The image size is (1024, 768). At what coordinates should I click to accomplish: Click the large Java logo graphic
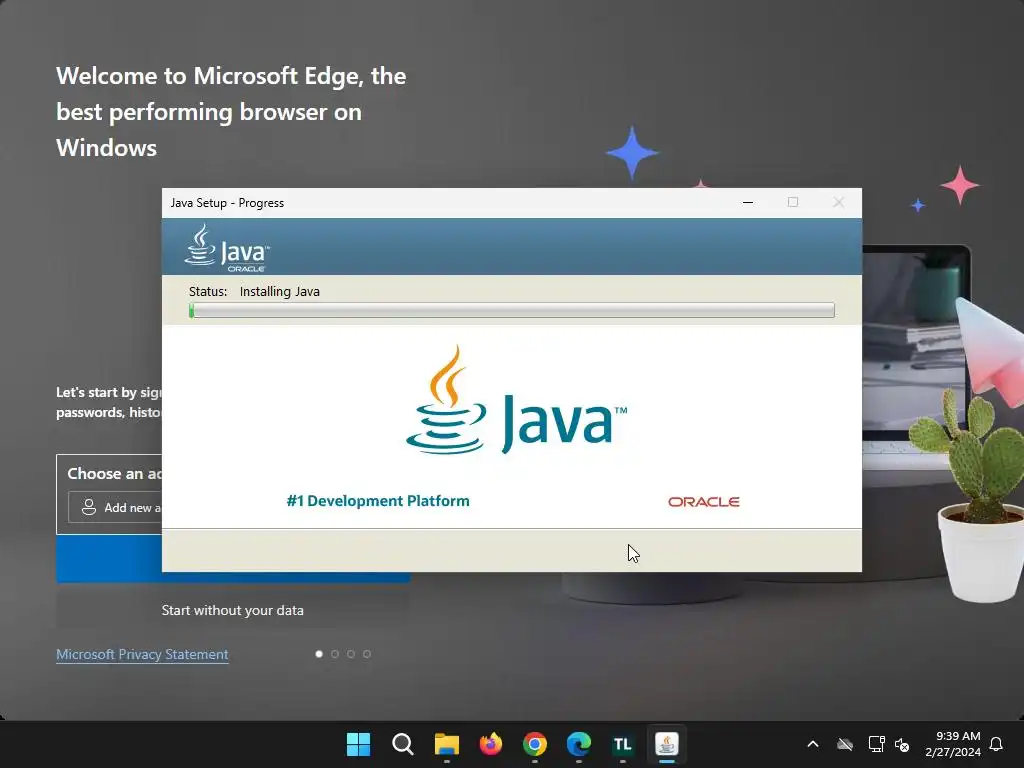(516, 400)
